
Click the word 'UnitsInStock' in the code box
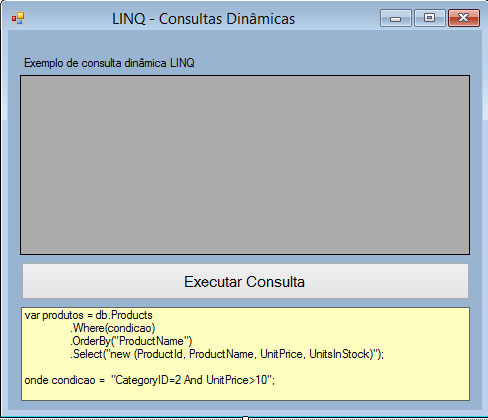pos(341,354)
